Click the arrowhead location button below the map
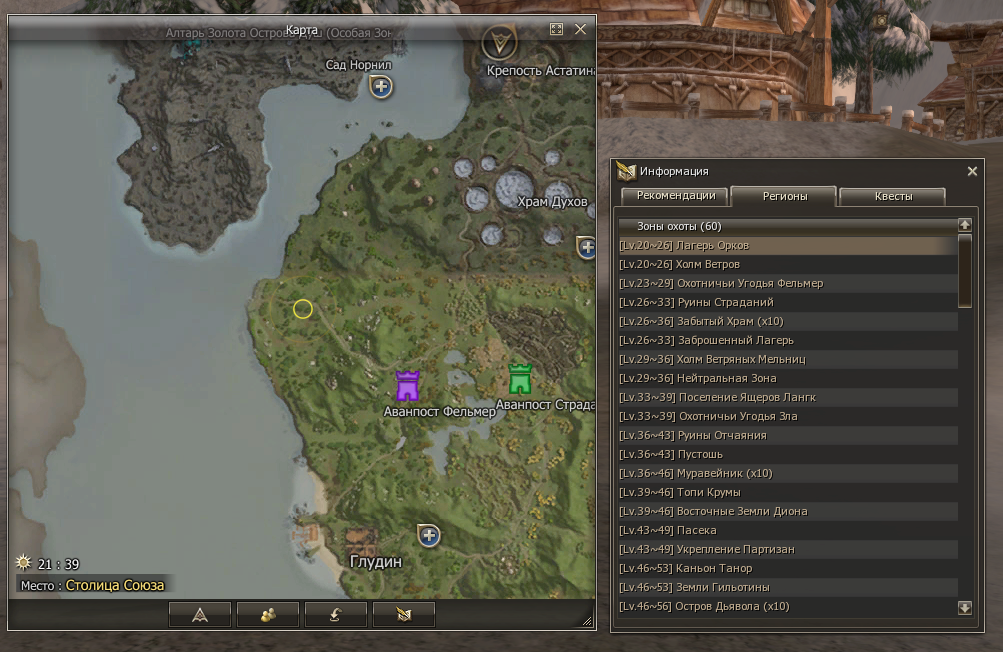 click(x=200, y=614)
